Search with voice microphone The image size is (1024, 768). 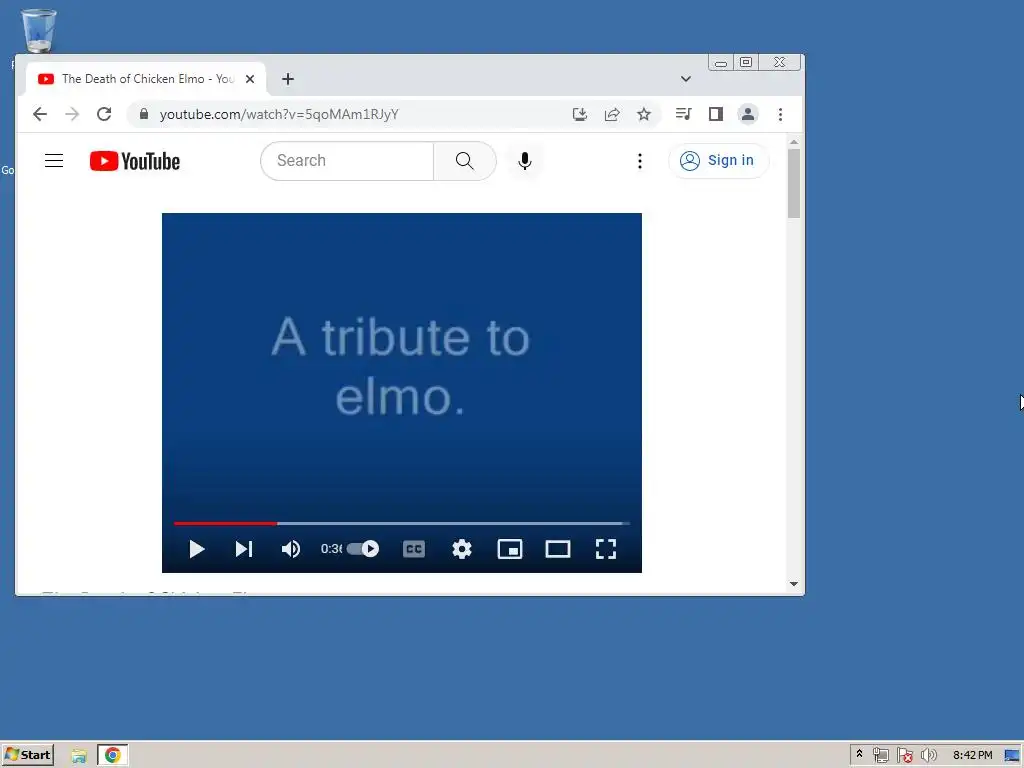click(x=524, y=161)
